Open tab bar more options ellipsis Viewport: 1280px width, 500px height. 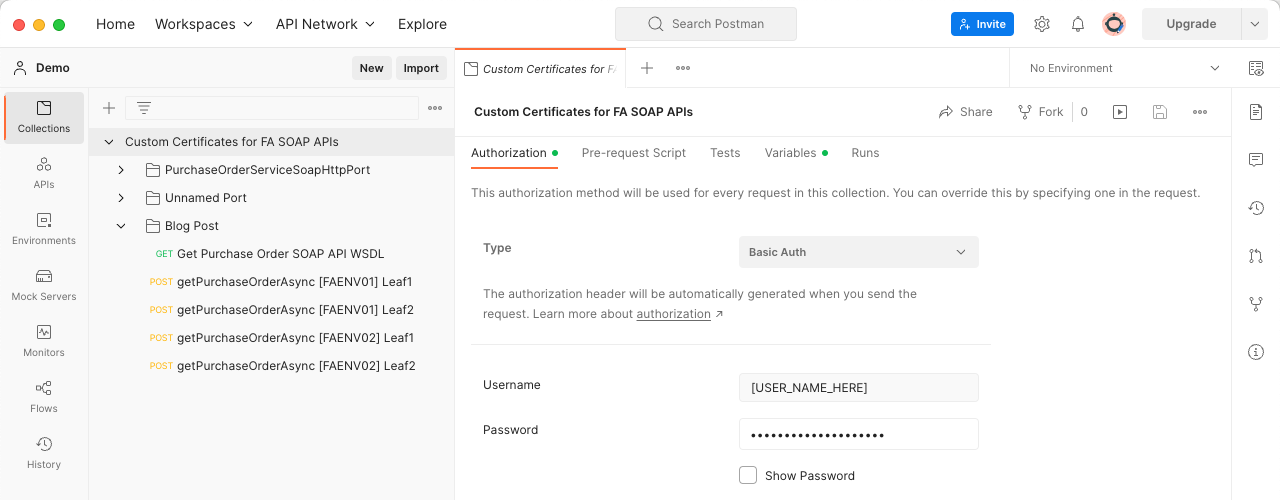click(683, 68)
